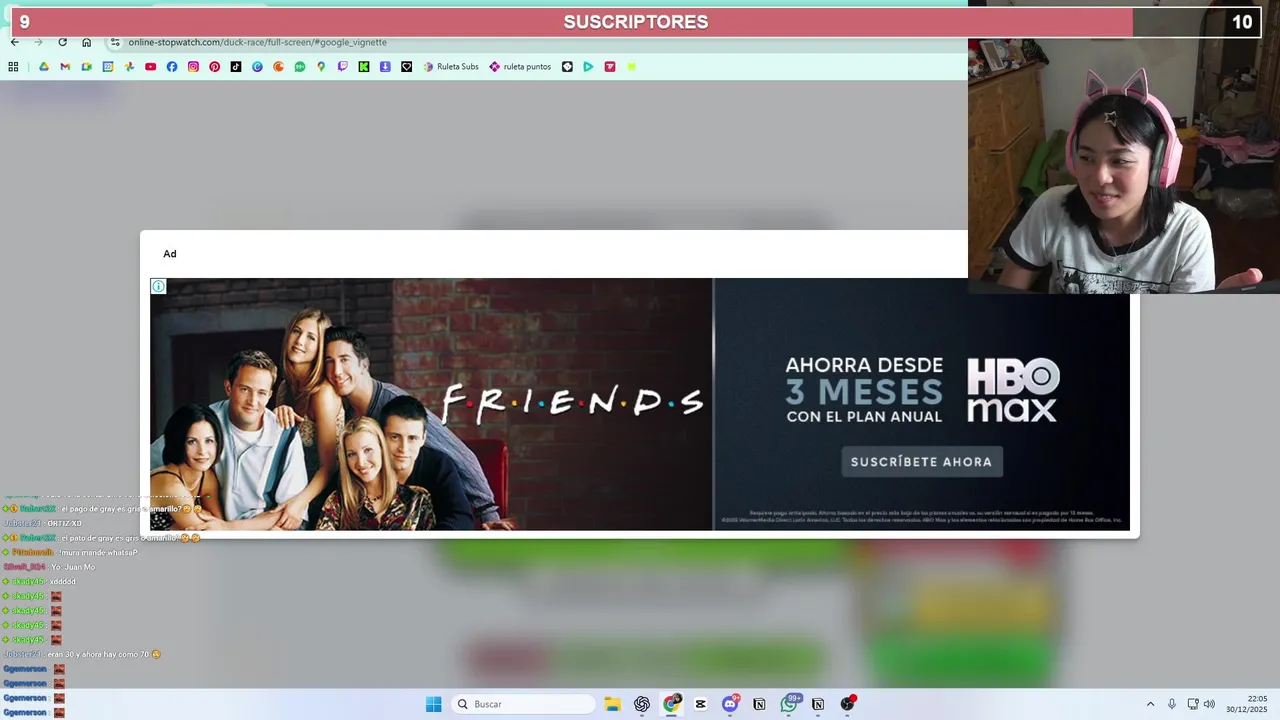Click the HBO Max logo
Screen dimensions: 1280x720
1012,390
